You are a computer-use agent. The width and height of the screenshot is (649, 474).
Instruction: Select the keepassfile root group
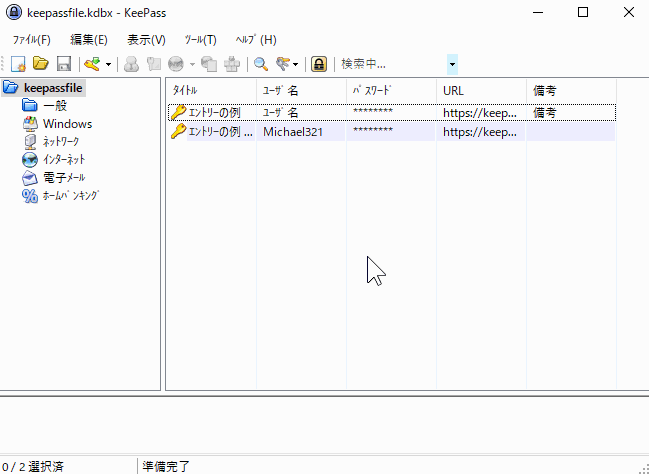pos(53,88)
